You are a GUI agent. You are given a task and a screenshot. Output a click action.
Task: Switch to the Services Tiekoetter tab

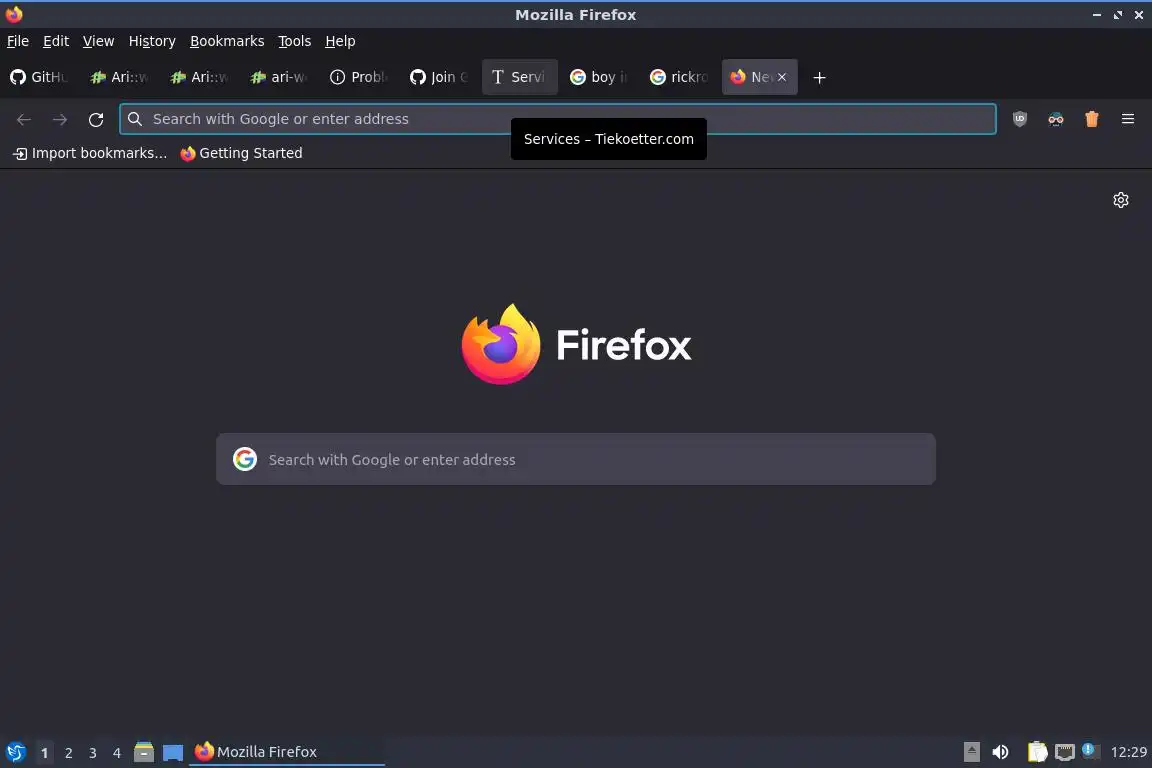(x=520, y=77)
